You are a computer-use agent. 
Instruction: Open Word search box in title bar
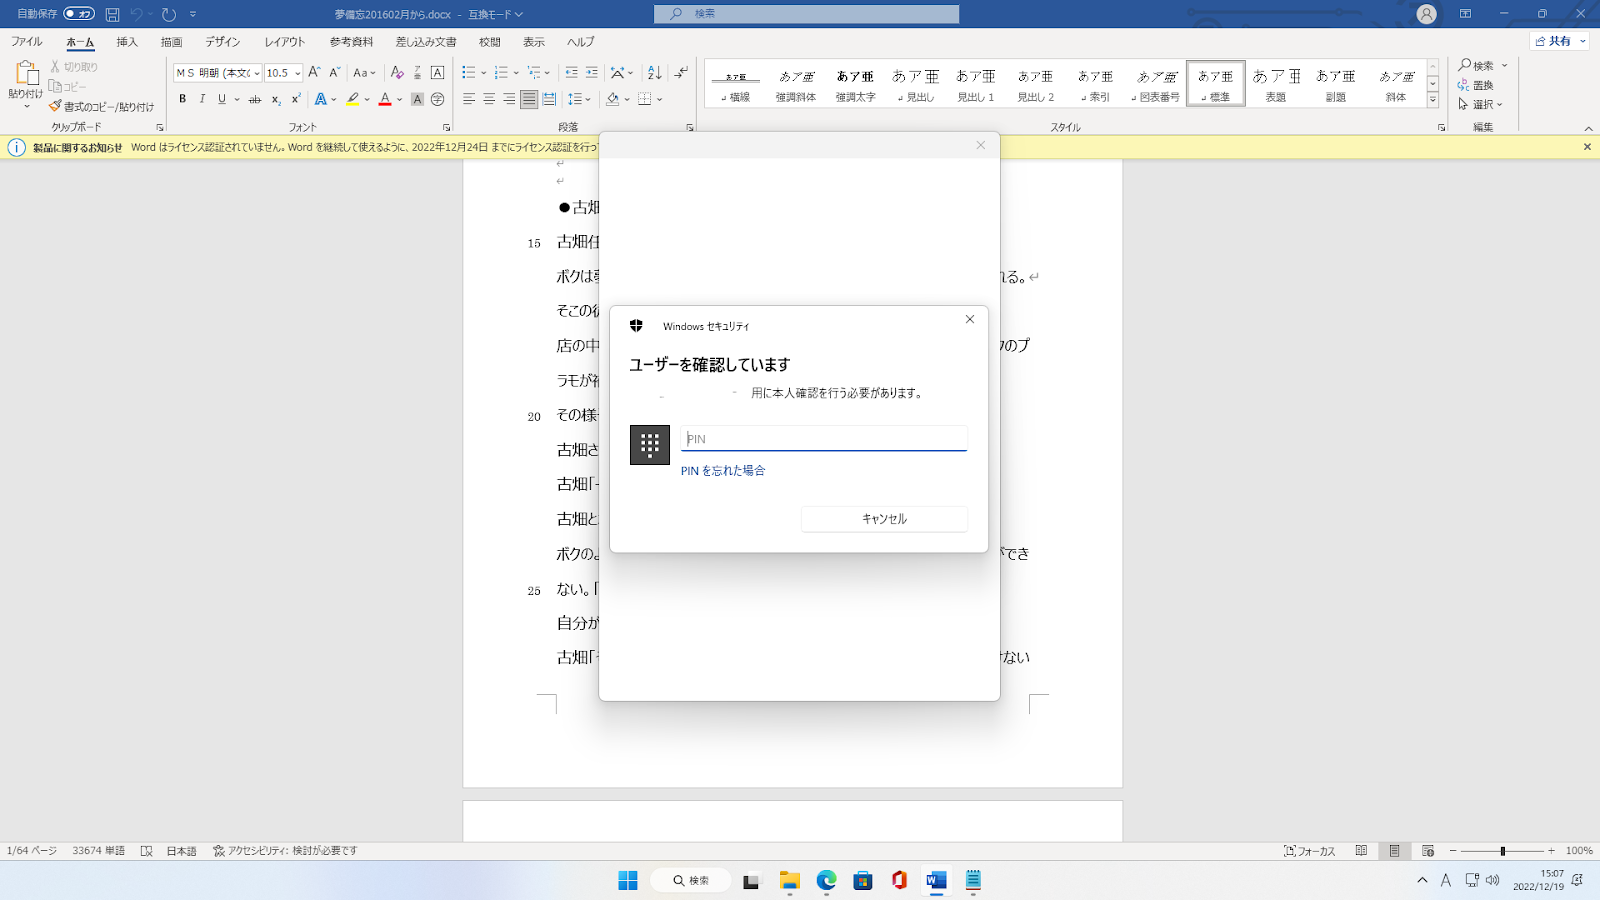[x=806, y=14]
